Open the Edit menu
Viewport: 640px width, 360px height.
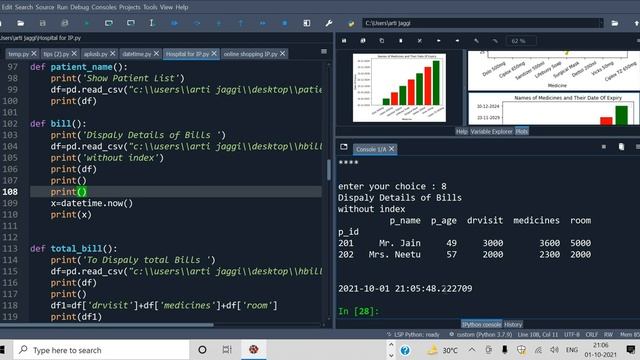[7, 7]
